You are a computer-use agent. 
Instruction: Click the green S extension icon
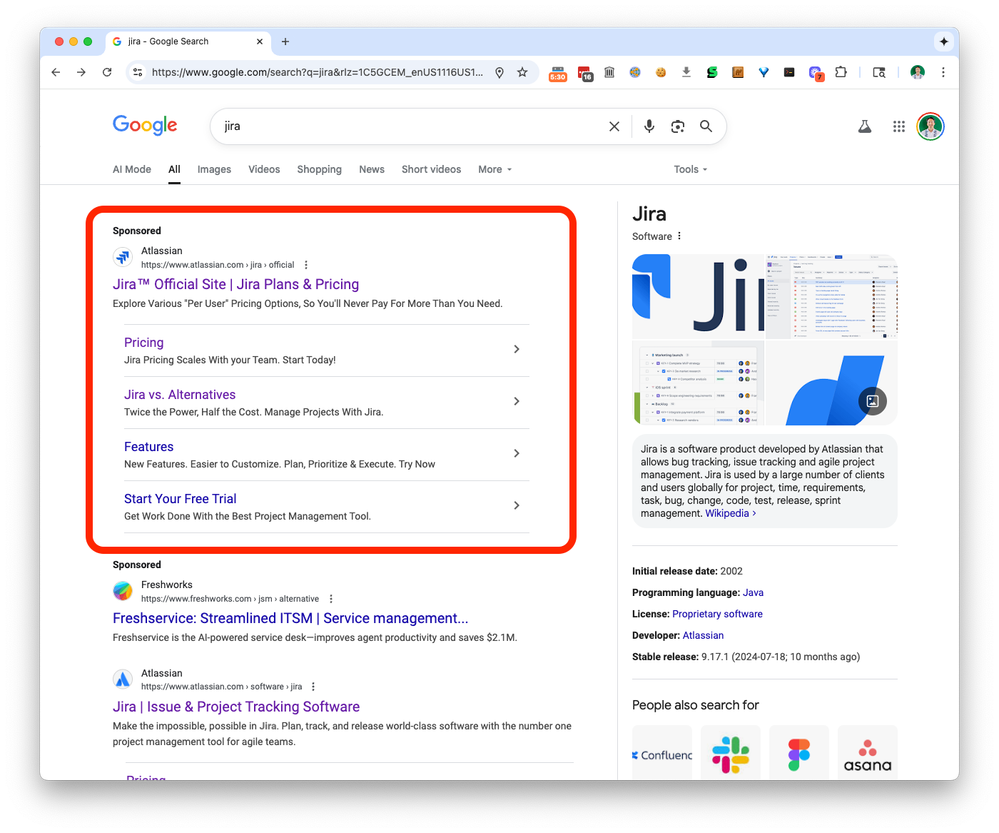(x=712, y=73)
